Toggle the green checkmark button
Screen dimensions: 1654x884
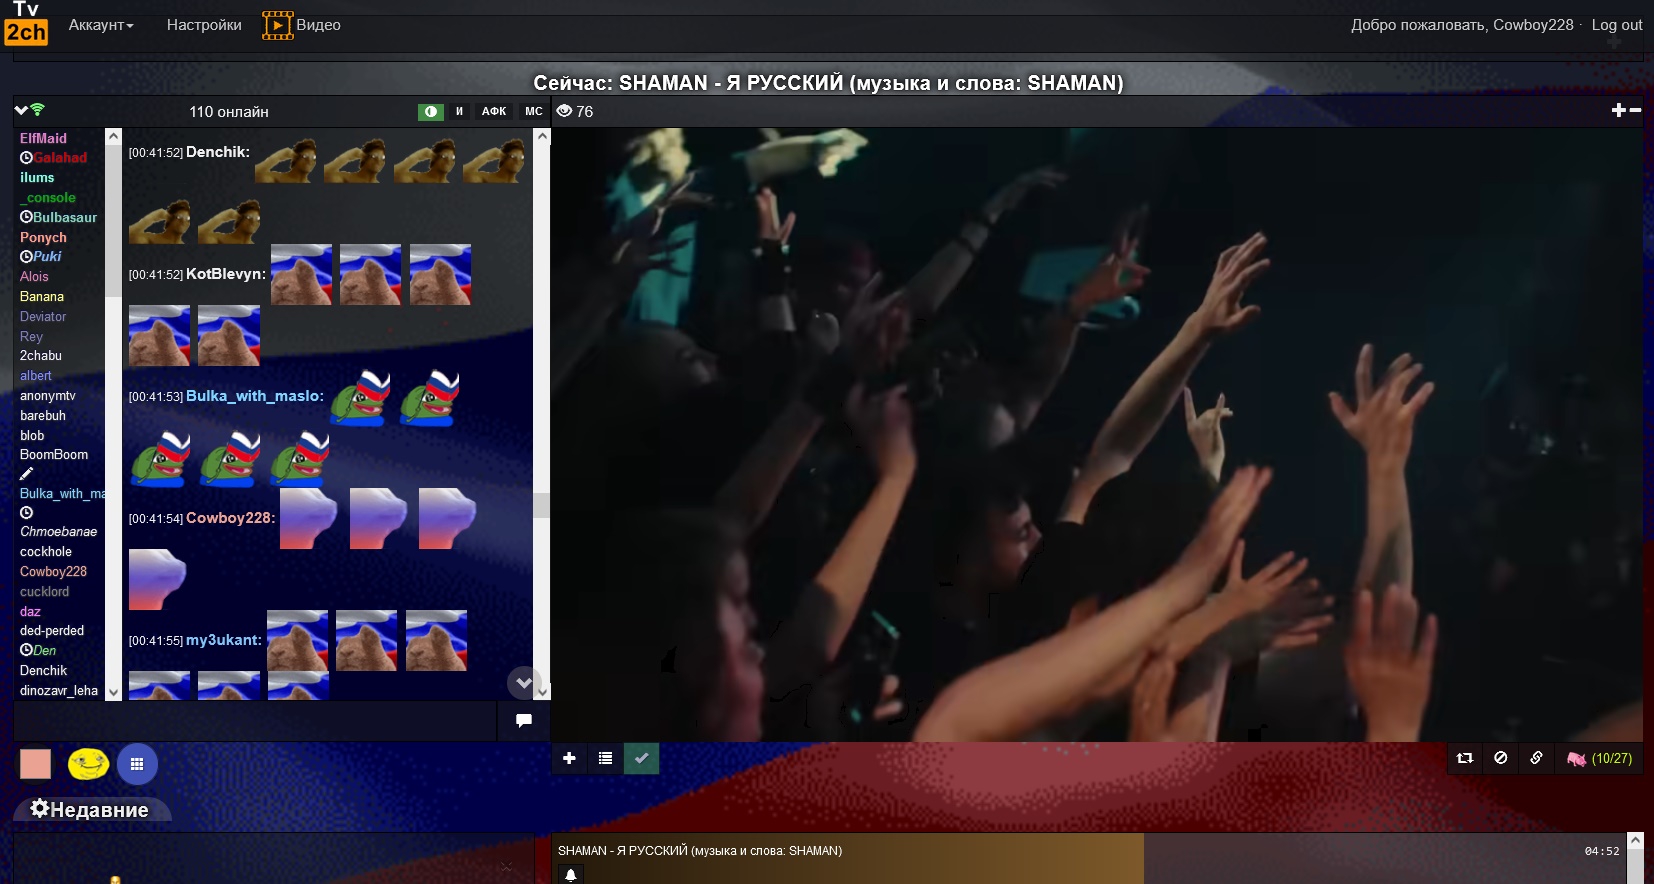click(x=641, y=758)
